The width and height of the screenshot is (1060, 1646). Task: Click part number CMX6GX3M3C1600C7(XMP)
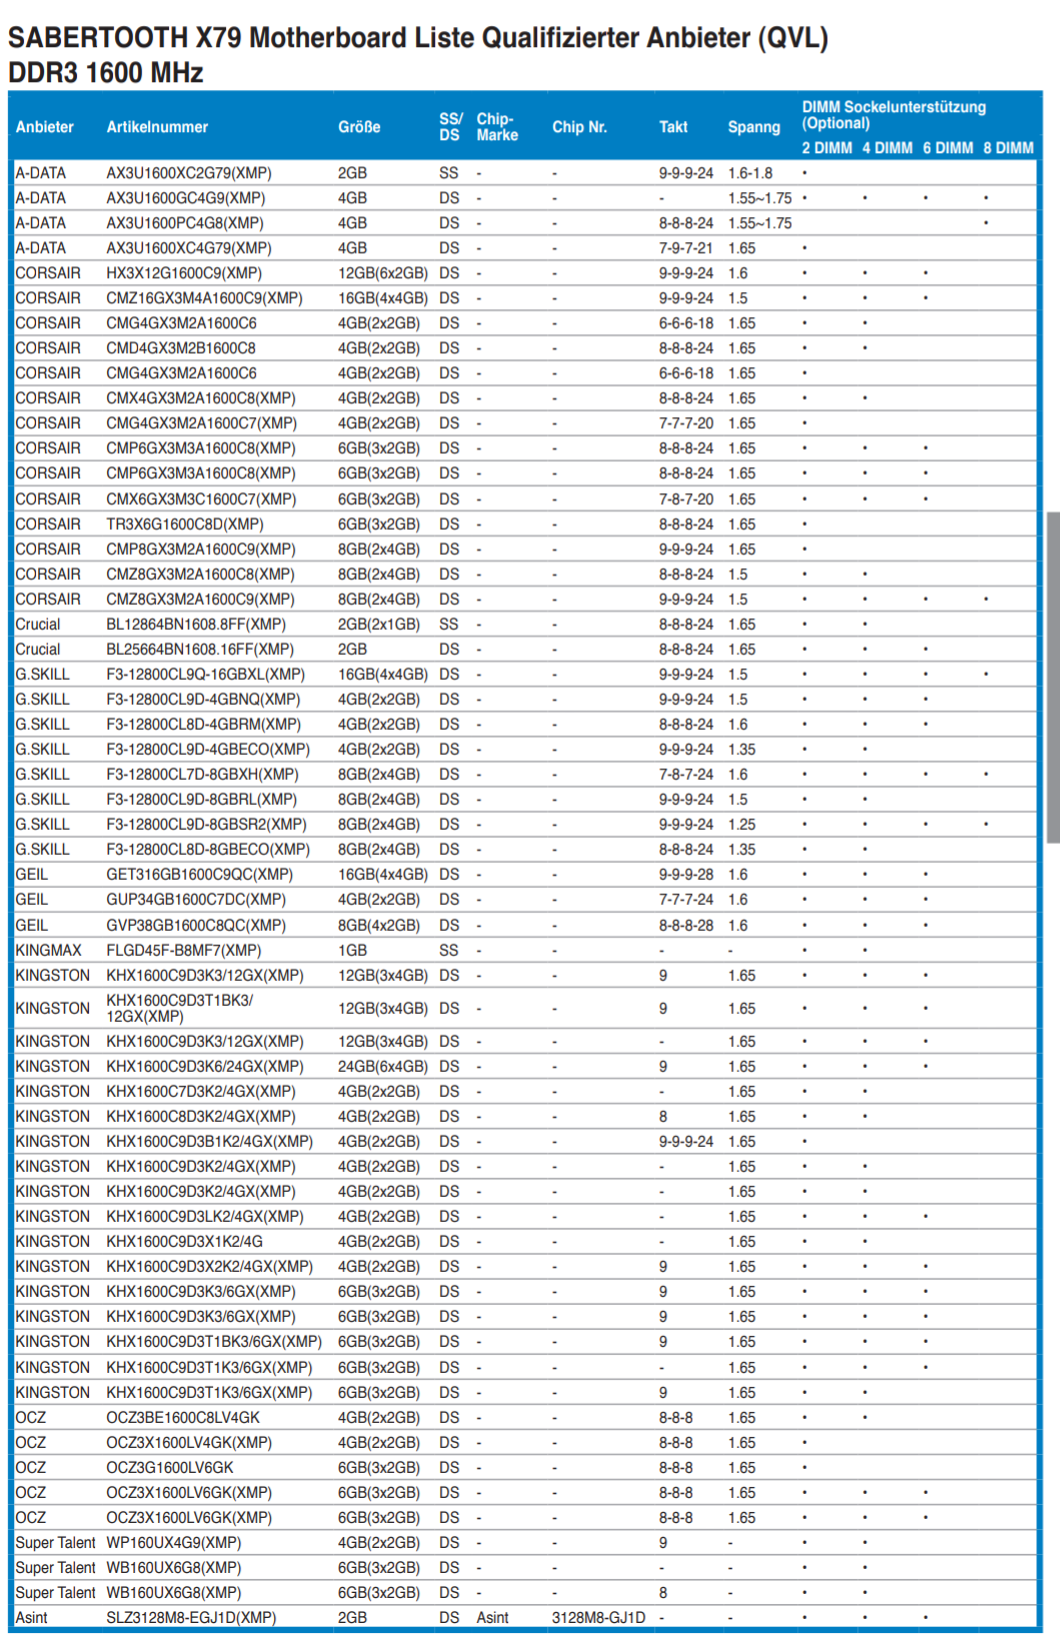[201, 499]
